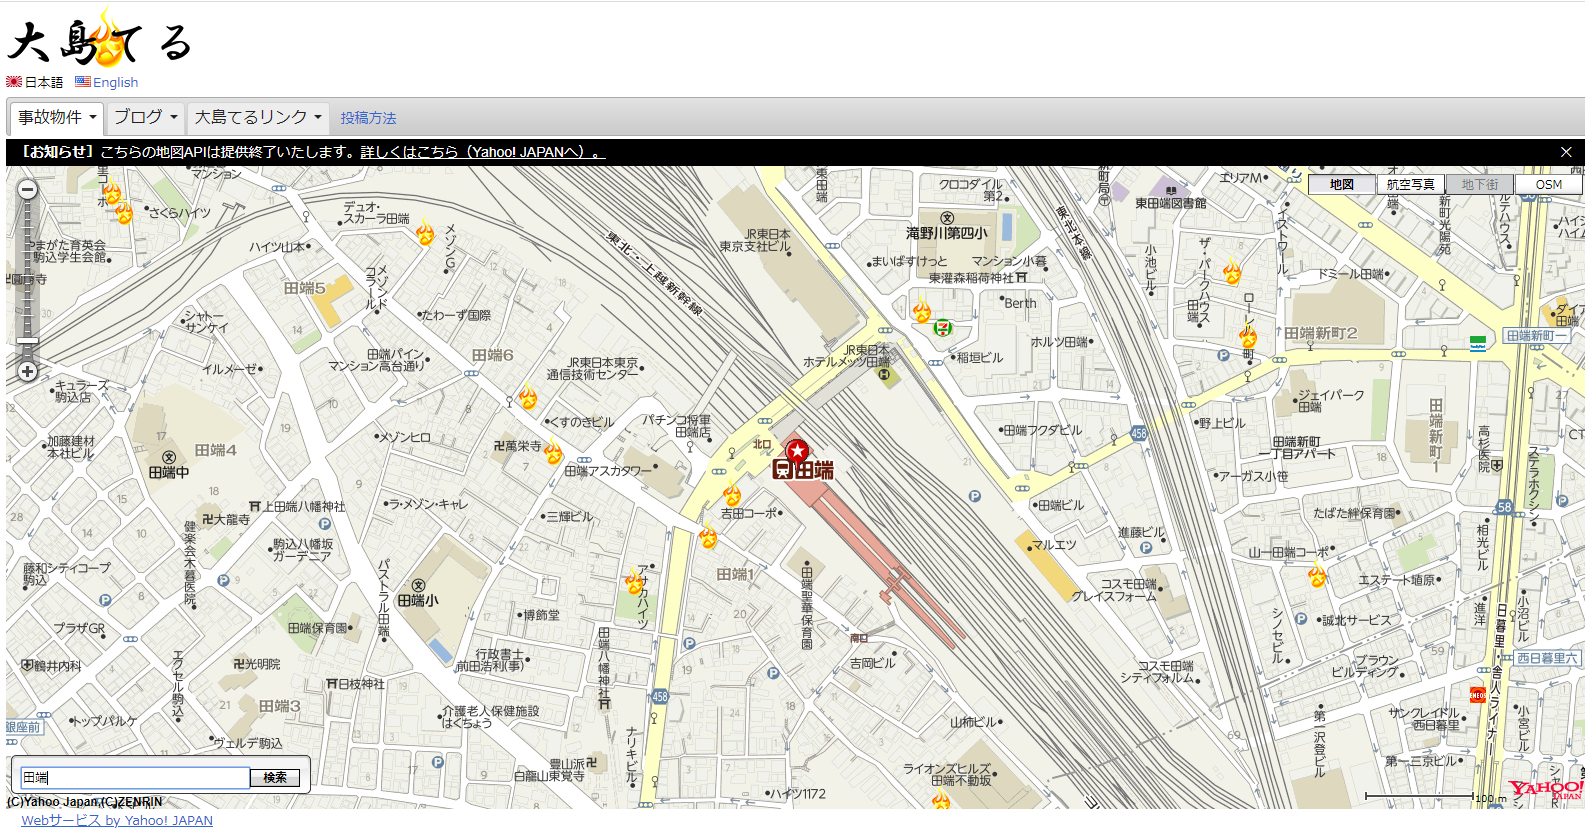Expand the 大島てるリンク dropdown

(258, 117)
